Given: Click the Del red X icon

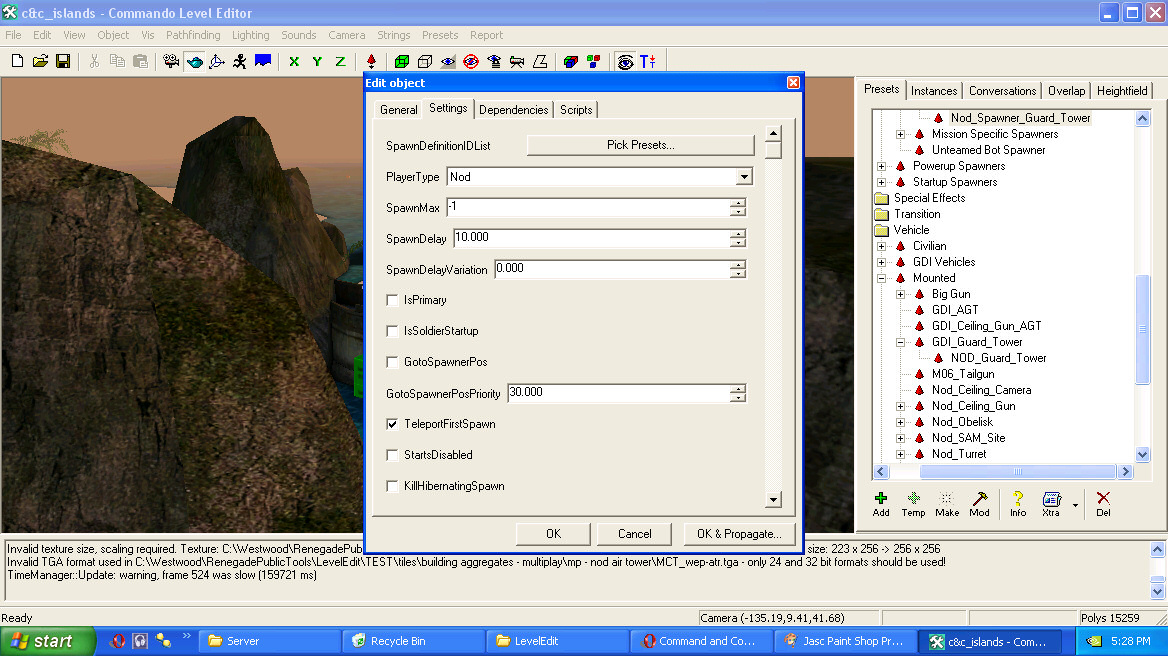Looking at the screenshot, I should click(1103, 503).
